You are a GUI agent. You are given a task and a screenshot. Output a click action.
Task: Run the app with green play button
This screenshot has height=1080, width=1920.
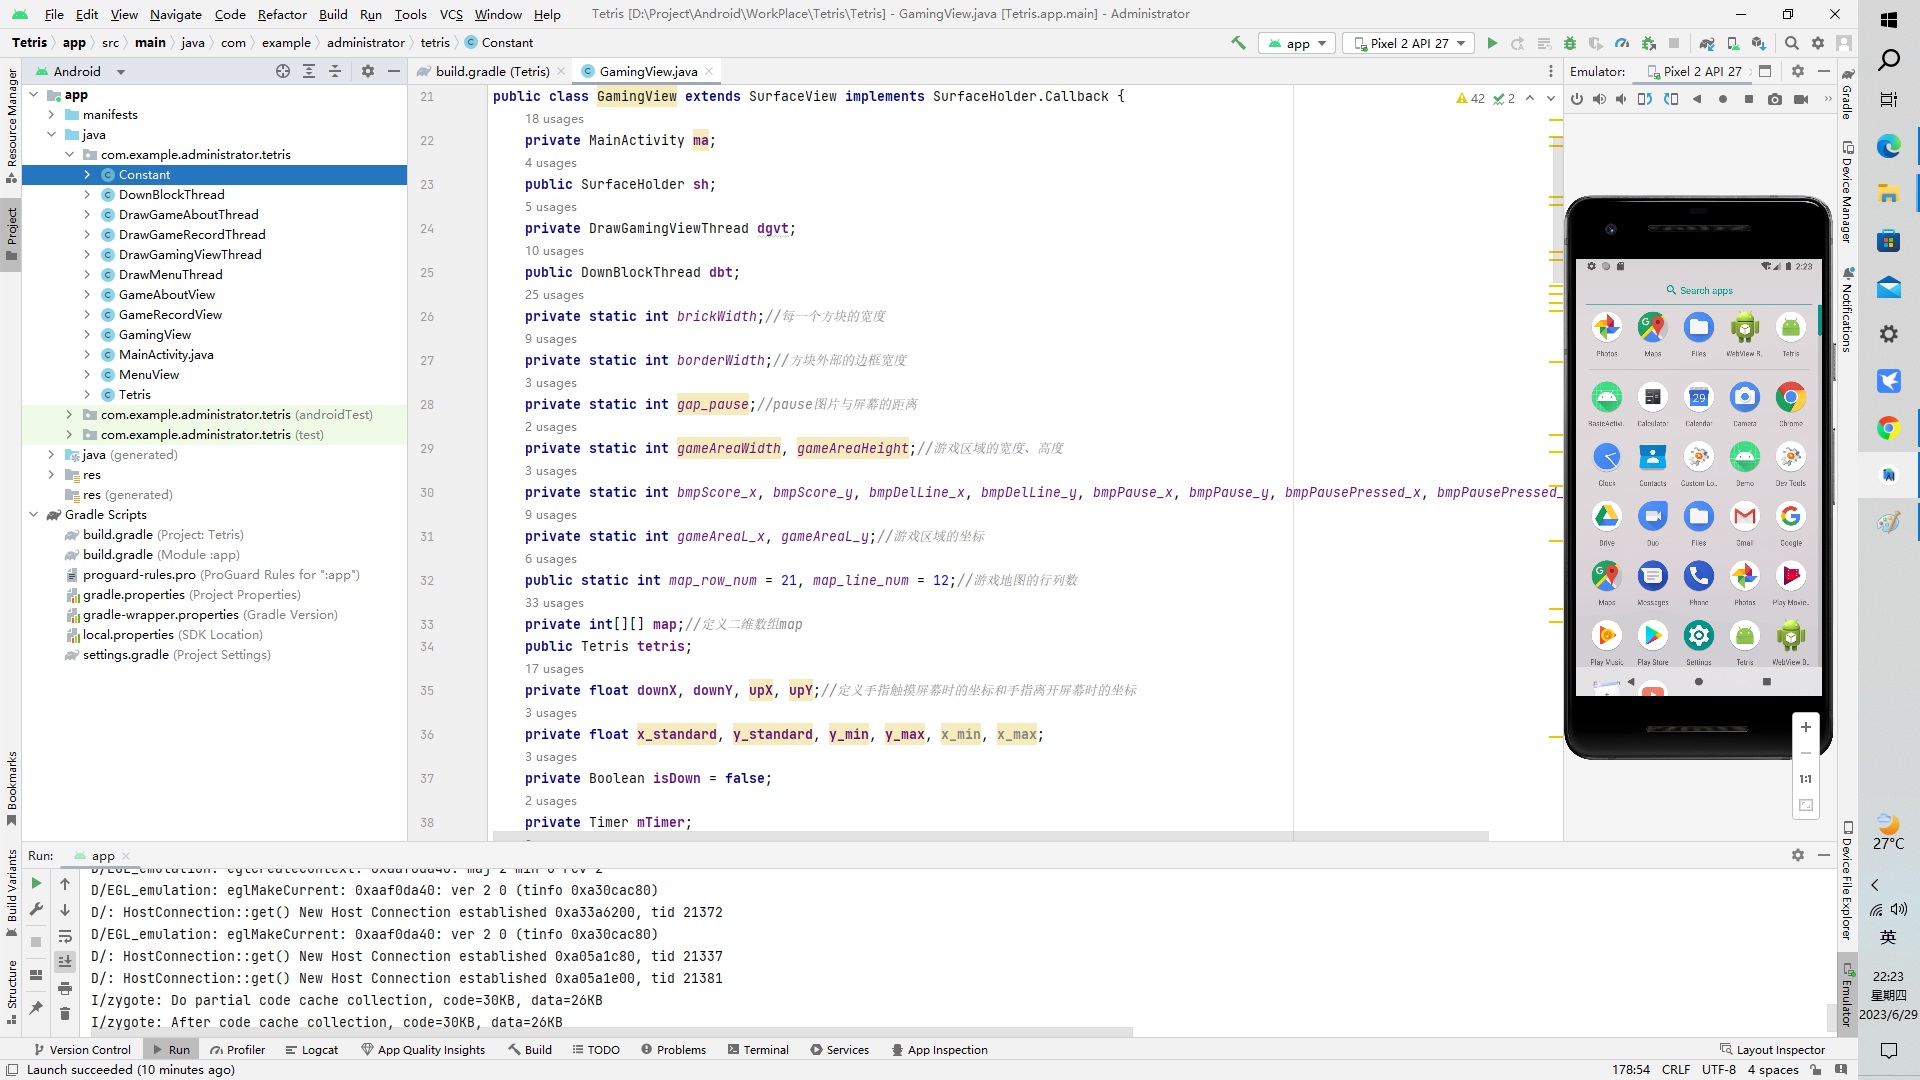pyautogui.click(x=1492, y=43)
